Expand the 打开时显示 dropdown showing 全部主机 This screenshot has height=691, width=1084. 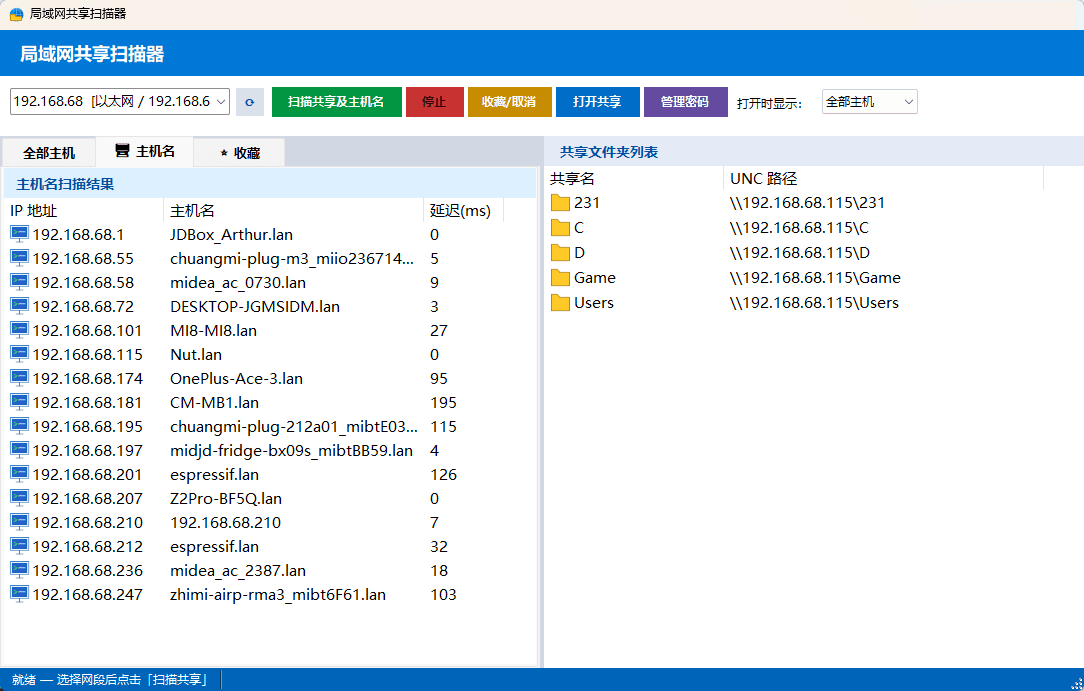pyautogui.click(x=869, y=102)
